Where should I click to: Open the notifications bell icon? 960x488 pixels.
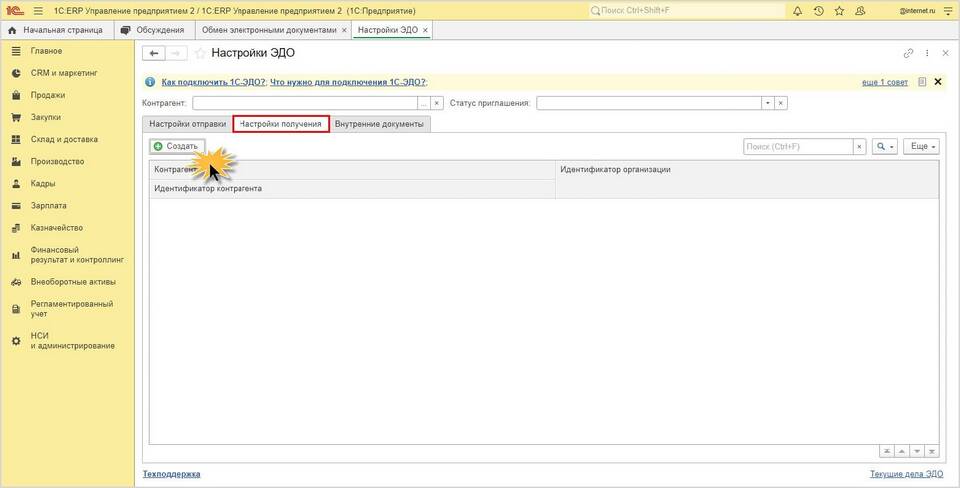point(797,11)
